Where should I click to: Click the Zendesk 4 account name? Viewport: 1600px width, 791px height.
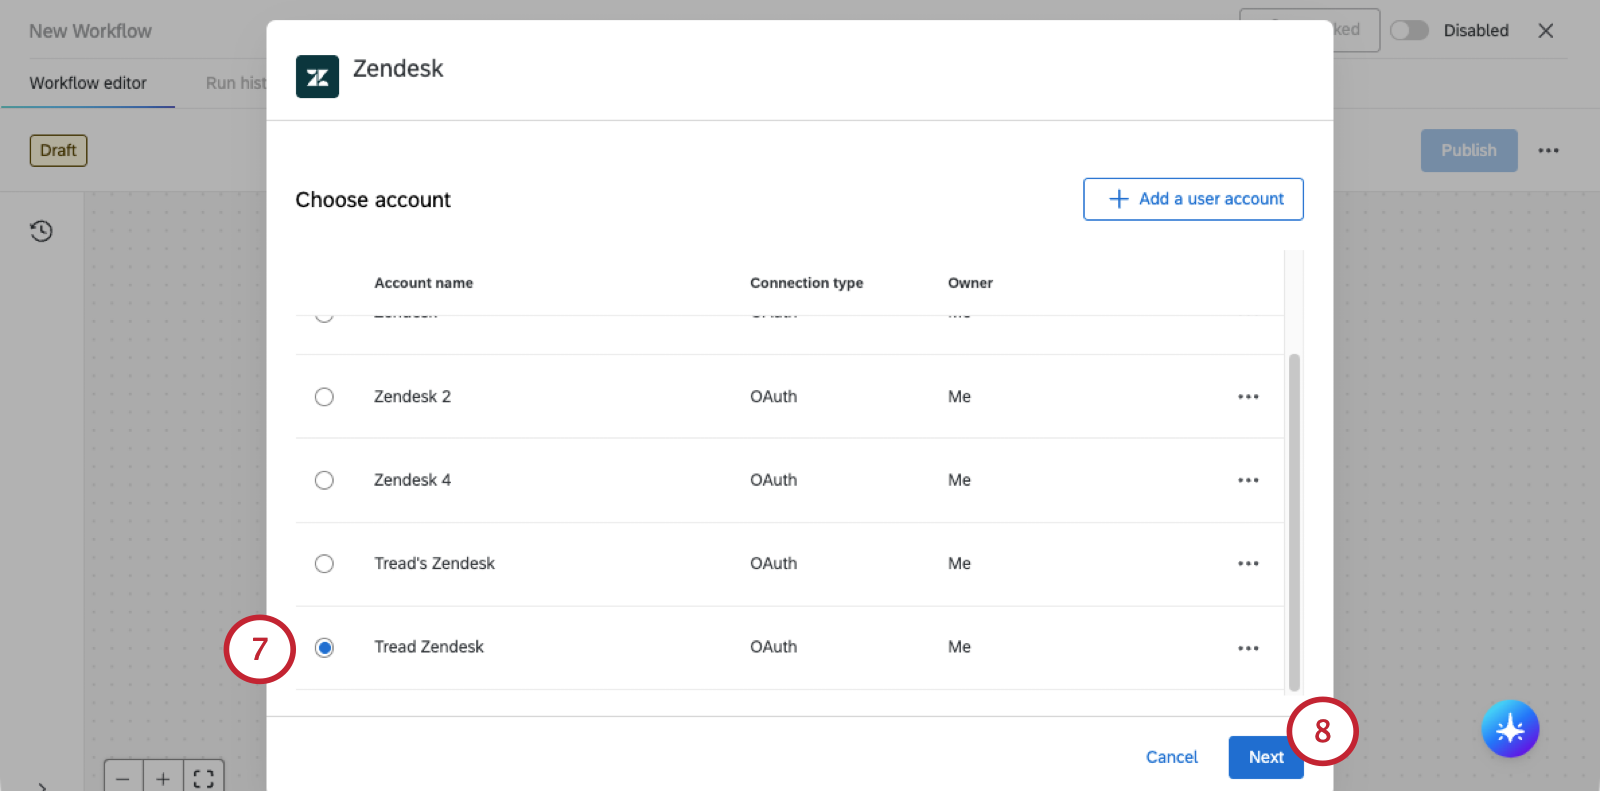(x=412, y=480)
